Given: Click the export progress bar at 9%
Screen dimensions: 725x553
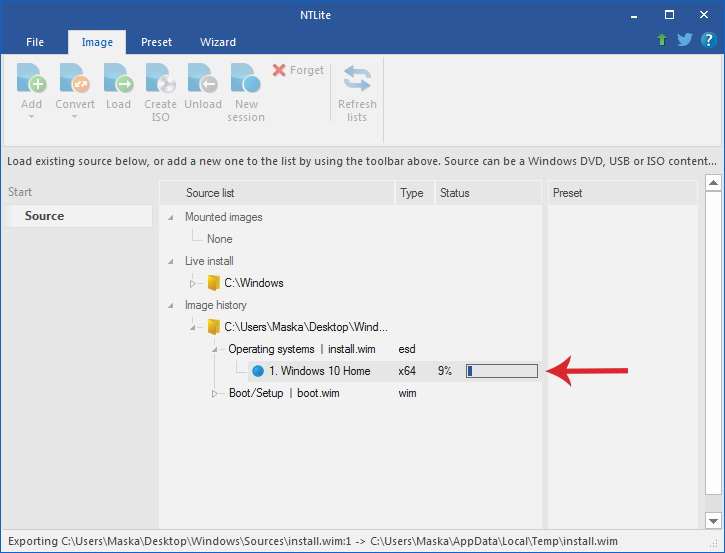Looking at the screenshot, I should pyautogui.click(x=502, y=371).
